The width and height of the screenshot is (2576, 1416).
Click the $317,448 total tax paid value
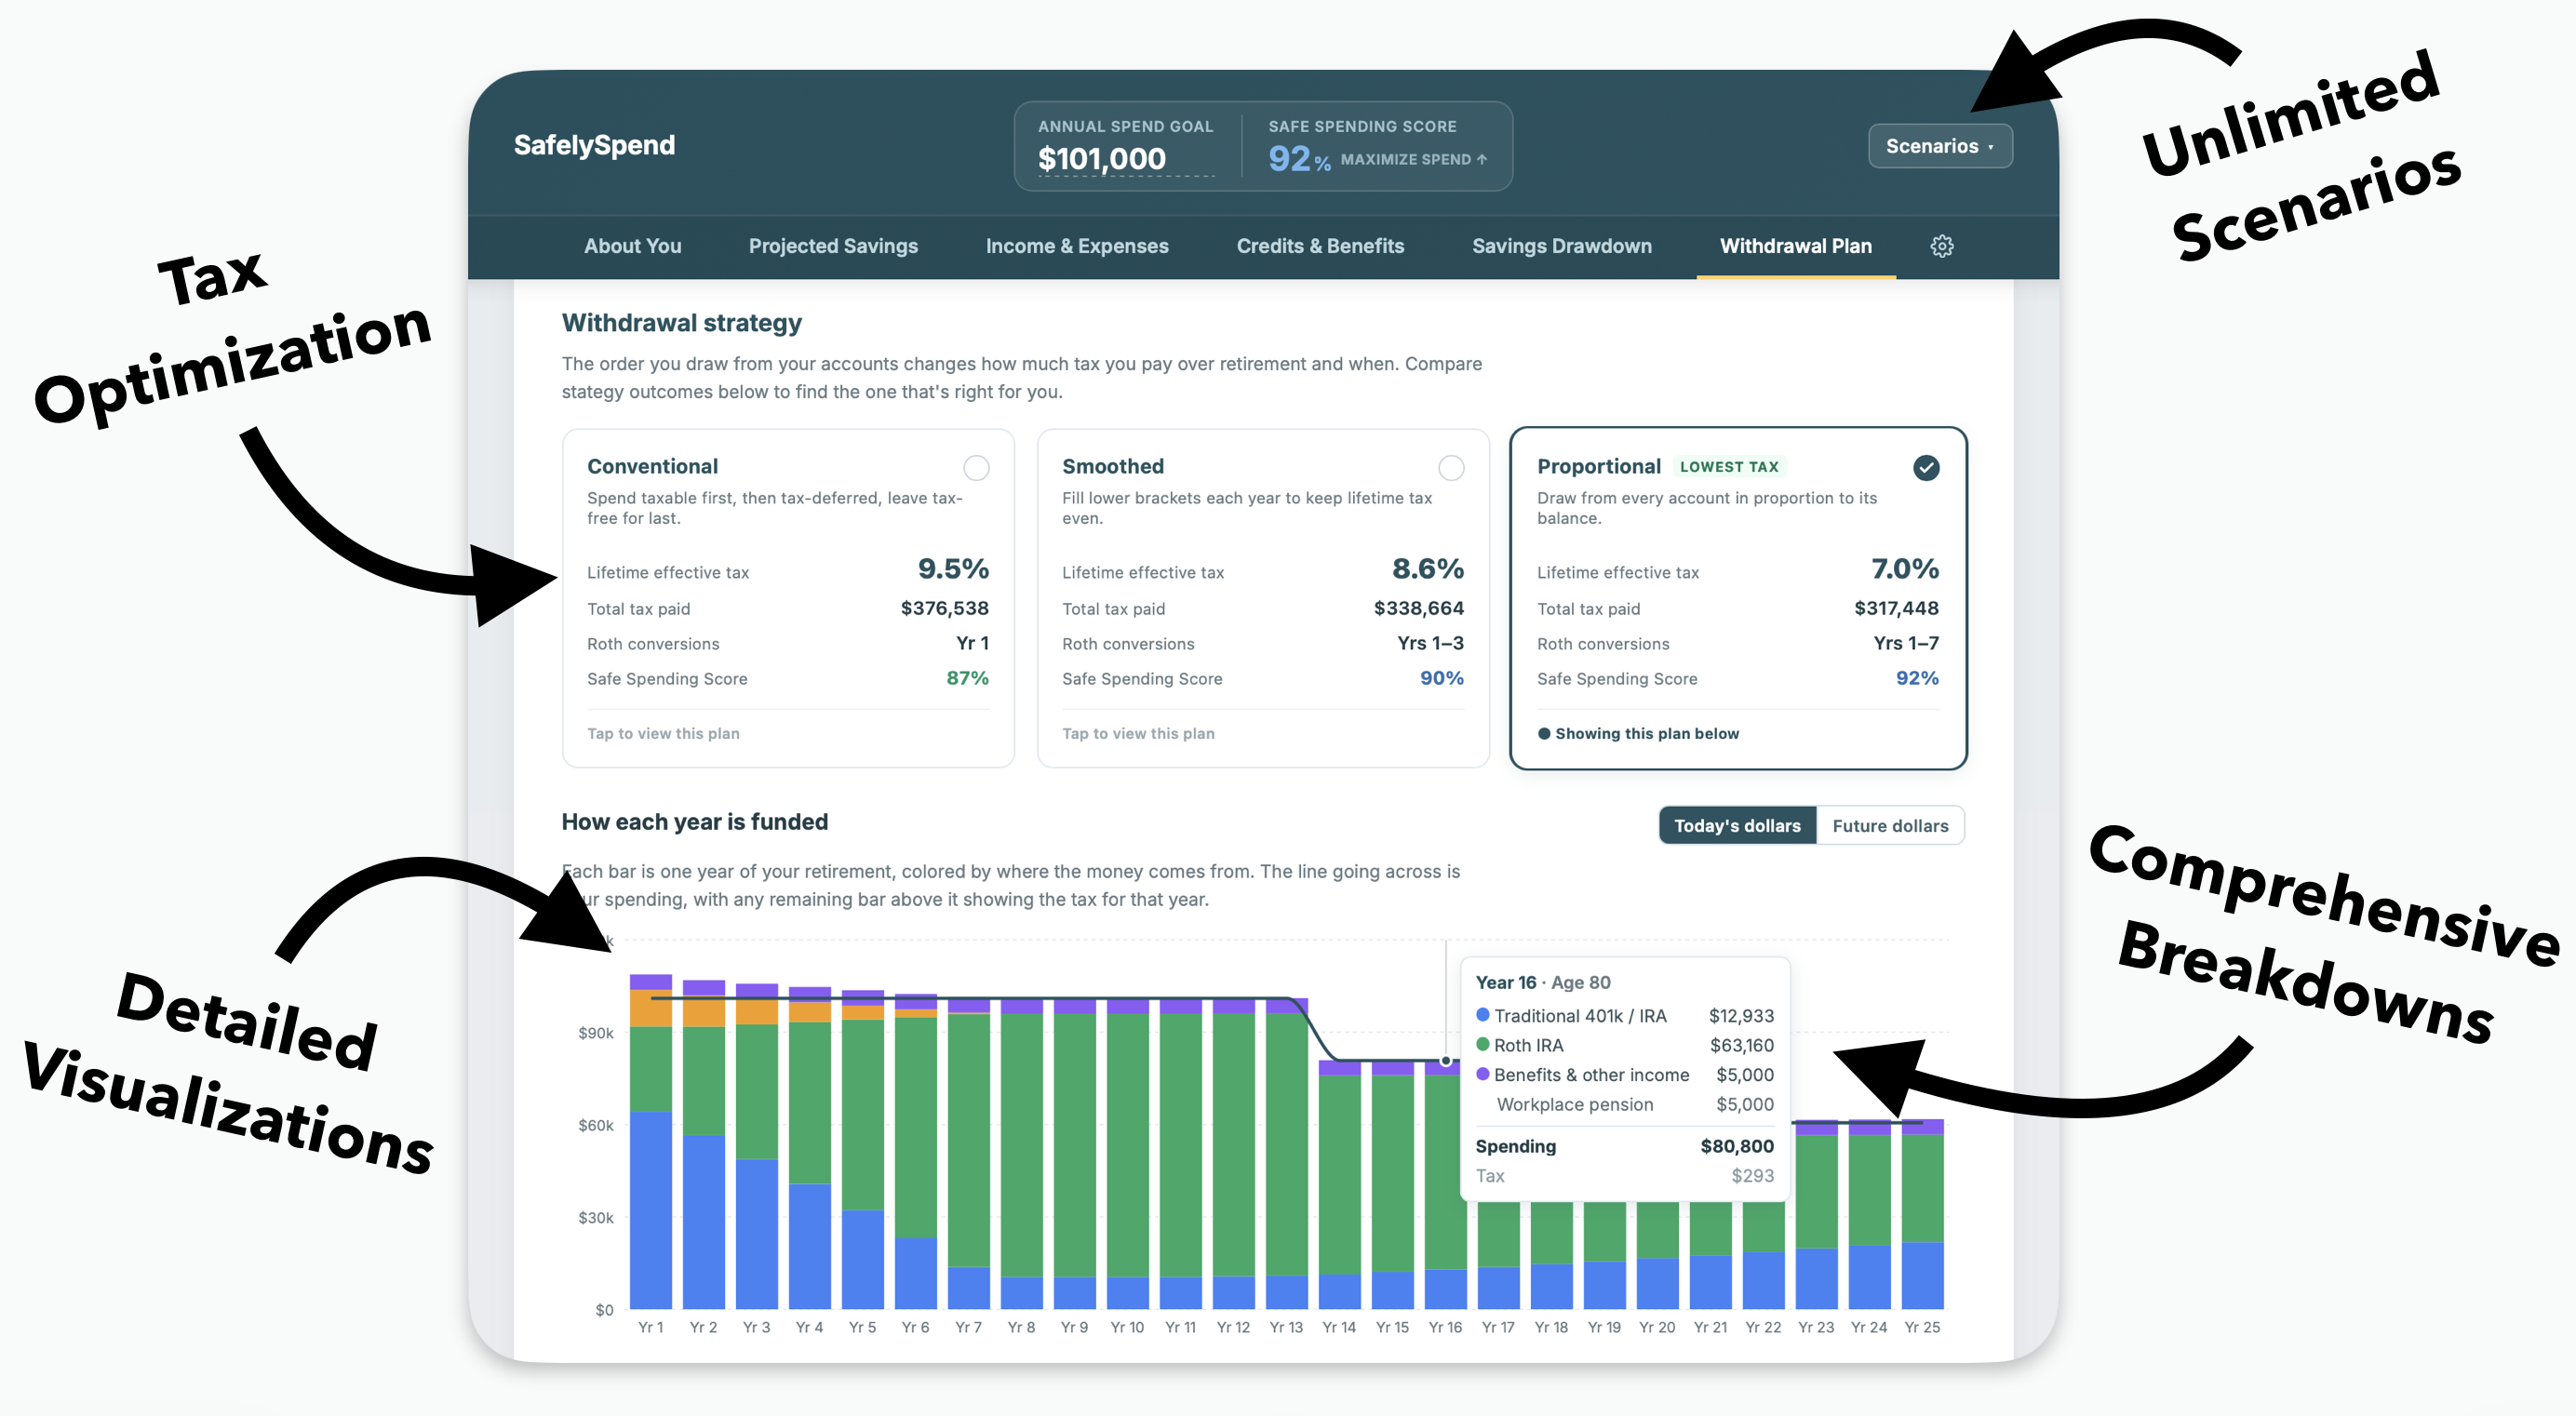point(1896,608)
